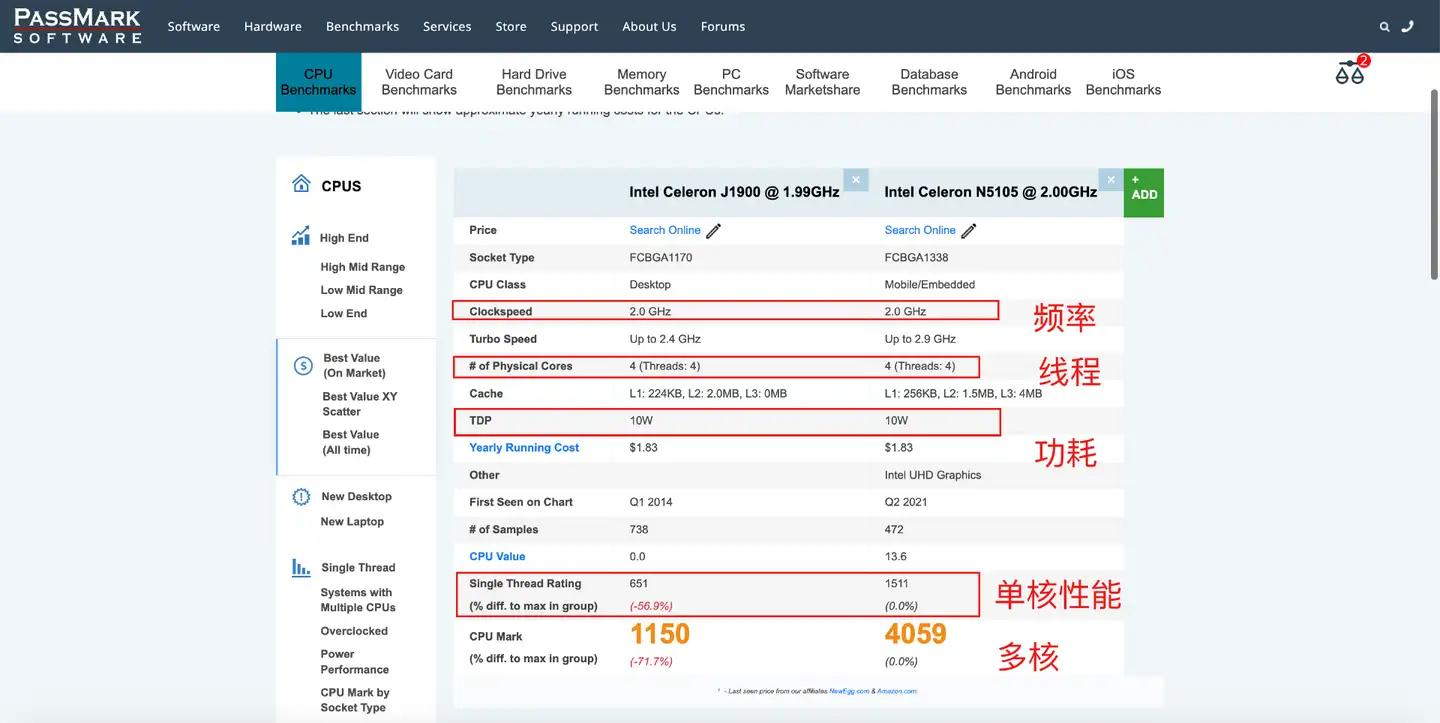Select Low Mid Range in sidebar
This screenshot has height=723, width=1440.
361,290
